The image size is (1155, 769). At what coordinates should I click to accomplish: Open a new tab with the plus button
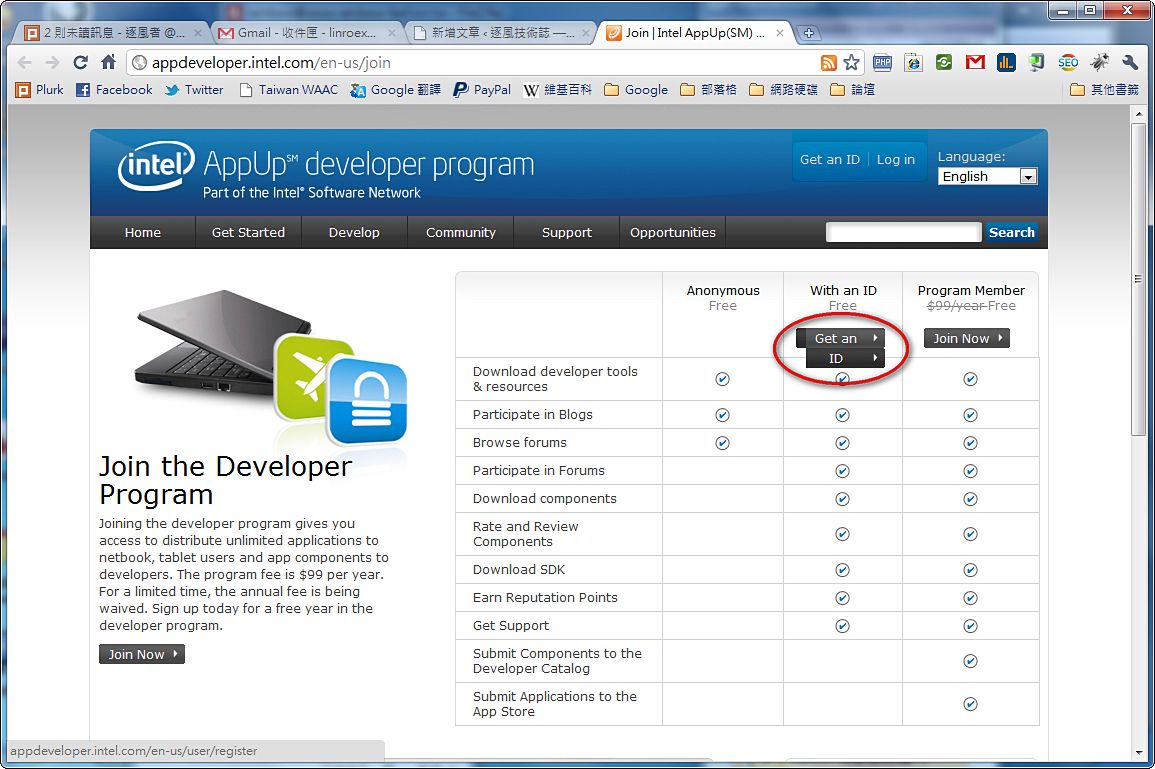[808, 33]
